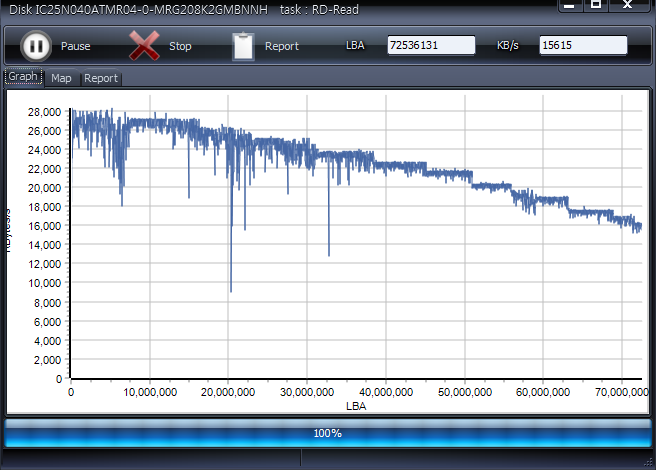Click the Report label next to the clipboard
The image size is (656, 470).
click(282, 46)
